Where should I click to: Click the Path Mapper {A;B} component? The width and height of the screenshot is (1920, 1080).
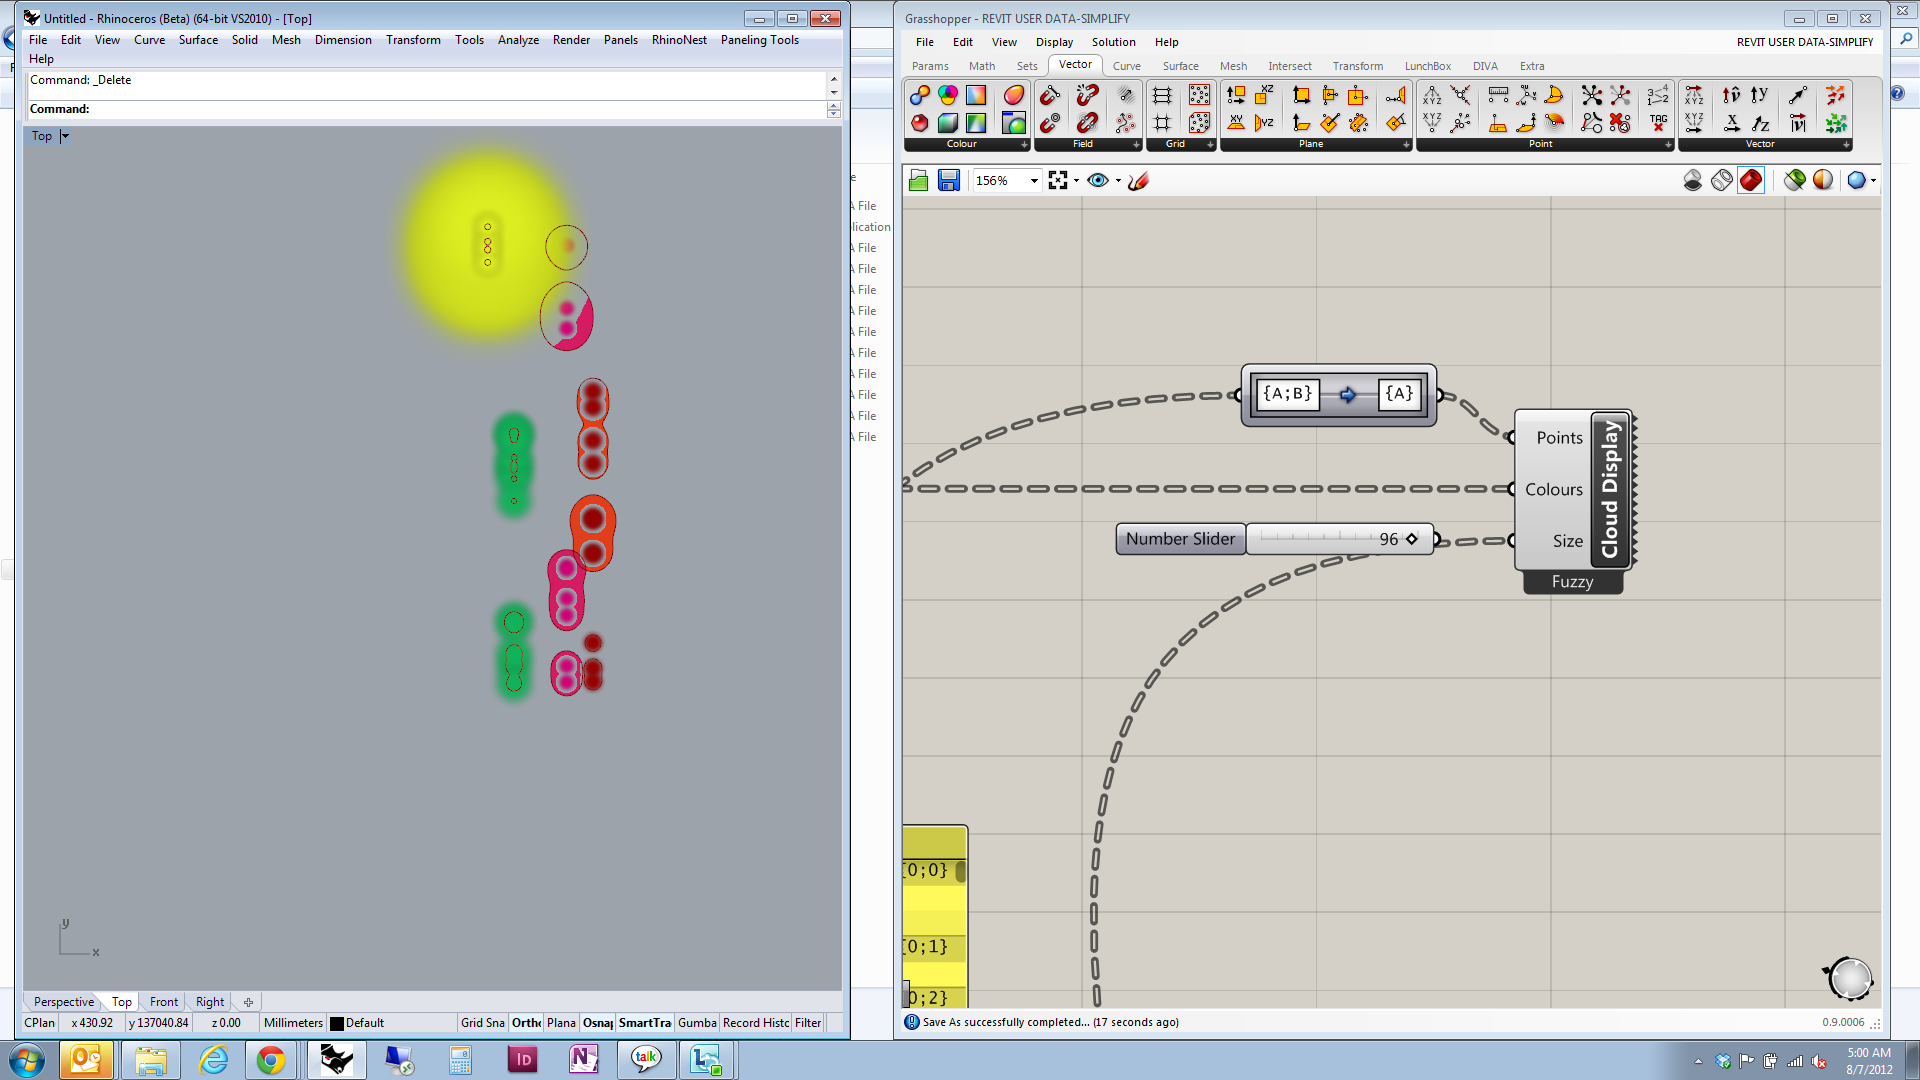(1338, 395)
